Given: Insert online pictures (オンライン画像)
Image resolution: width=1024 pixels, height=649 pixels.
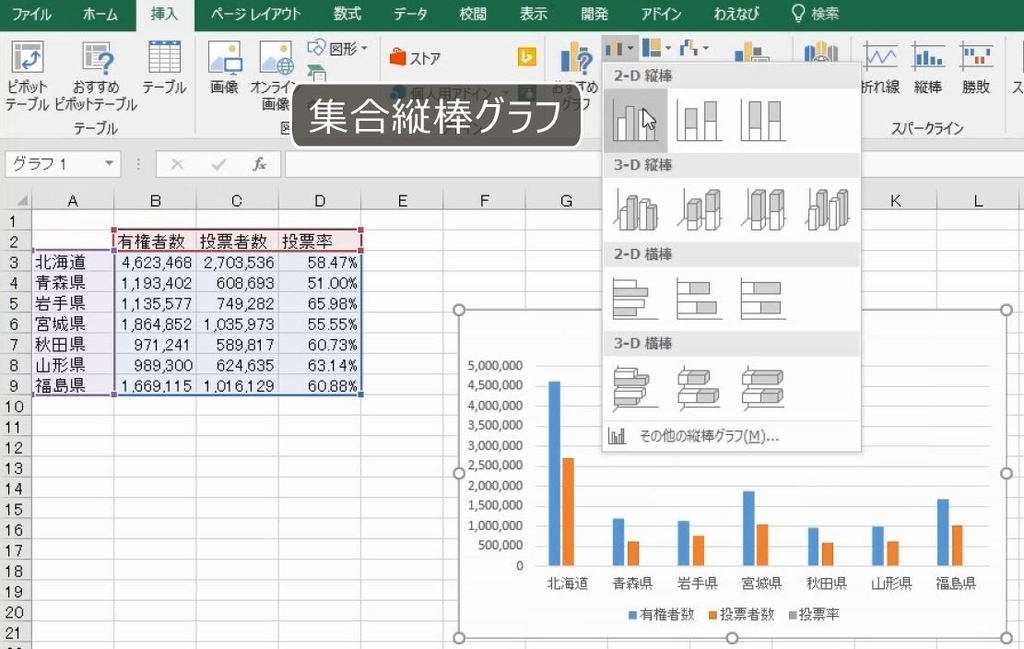Looking at the screenshot, I should (x=276, y=75).
